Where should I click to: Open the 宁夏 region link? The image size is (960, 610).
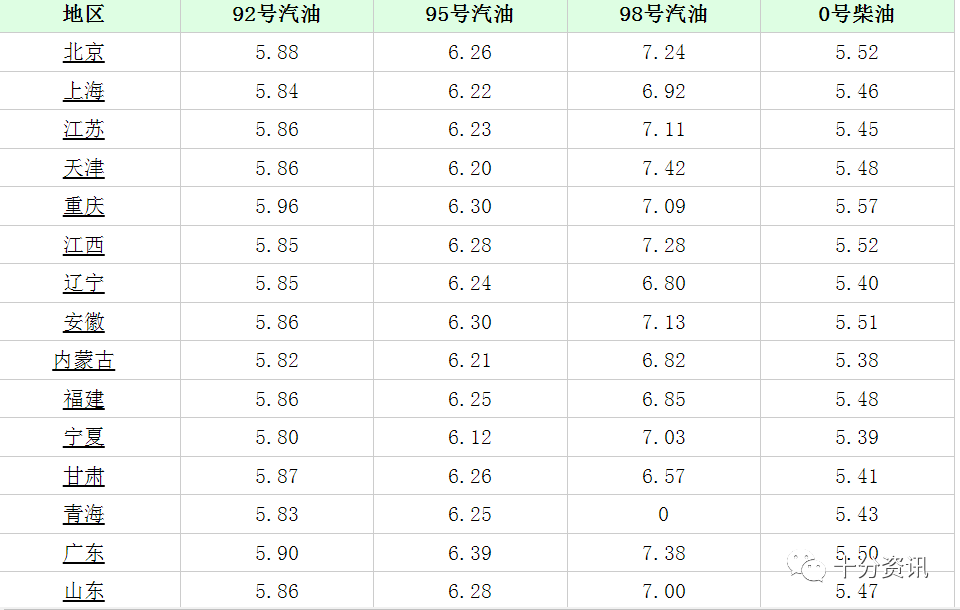point(84,438)
